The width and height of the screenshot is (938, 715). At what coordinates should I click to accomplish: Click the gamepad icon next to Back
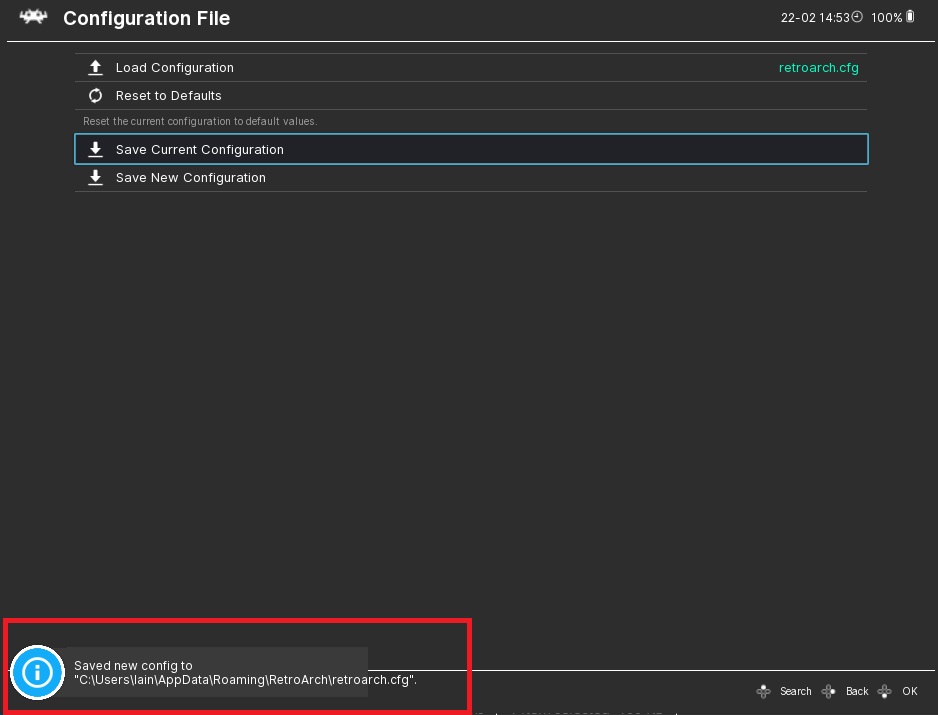829,692
